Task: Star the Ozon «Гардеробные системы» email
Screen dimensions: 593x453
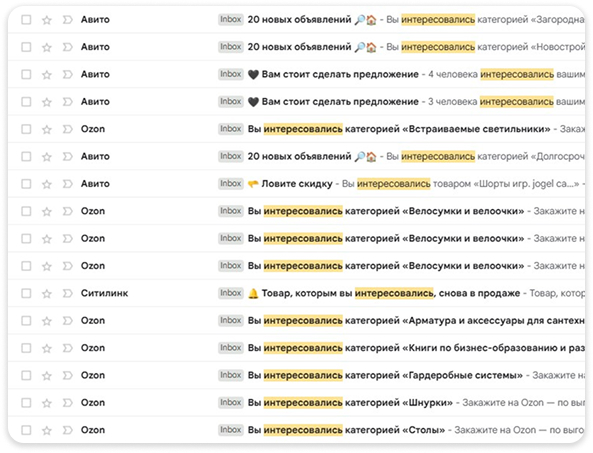Action: pyautogui.click(x=47, y=375)
